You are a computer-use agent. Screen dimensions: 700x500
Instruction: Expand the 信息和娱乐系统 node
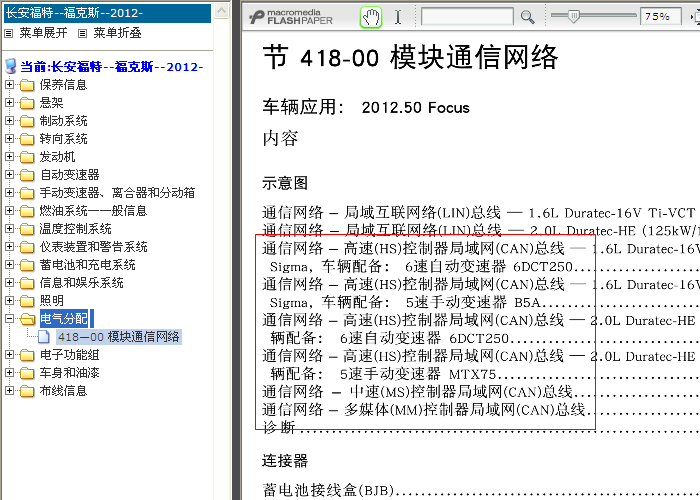pos(9,282)
